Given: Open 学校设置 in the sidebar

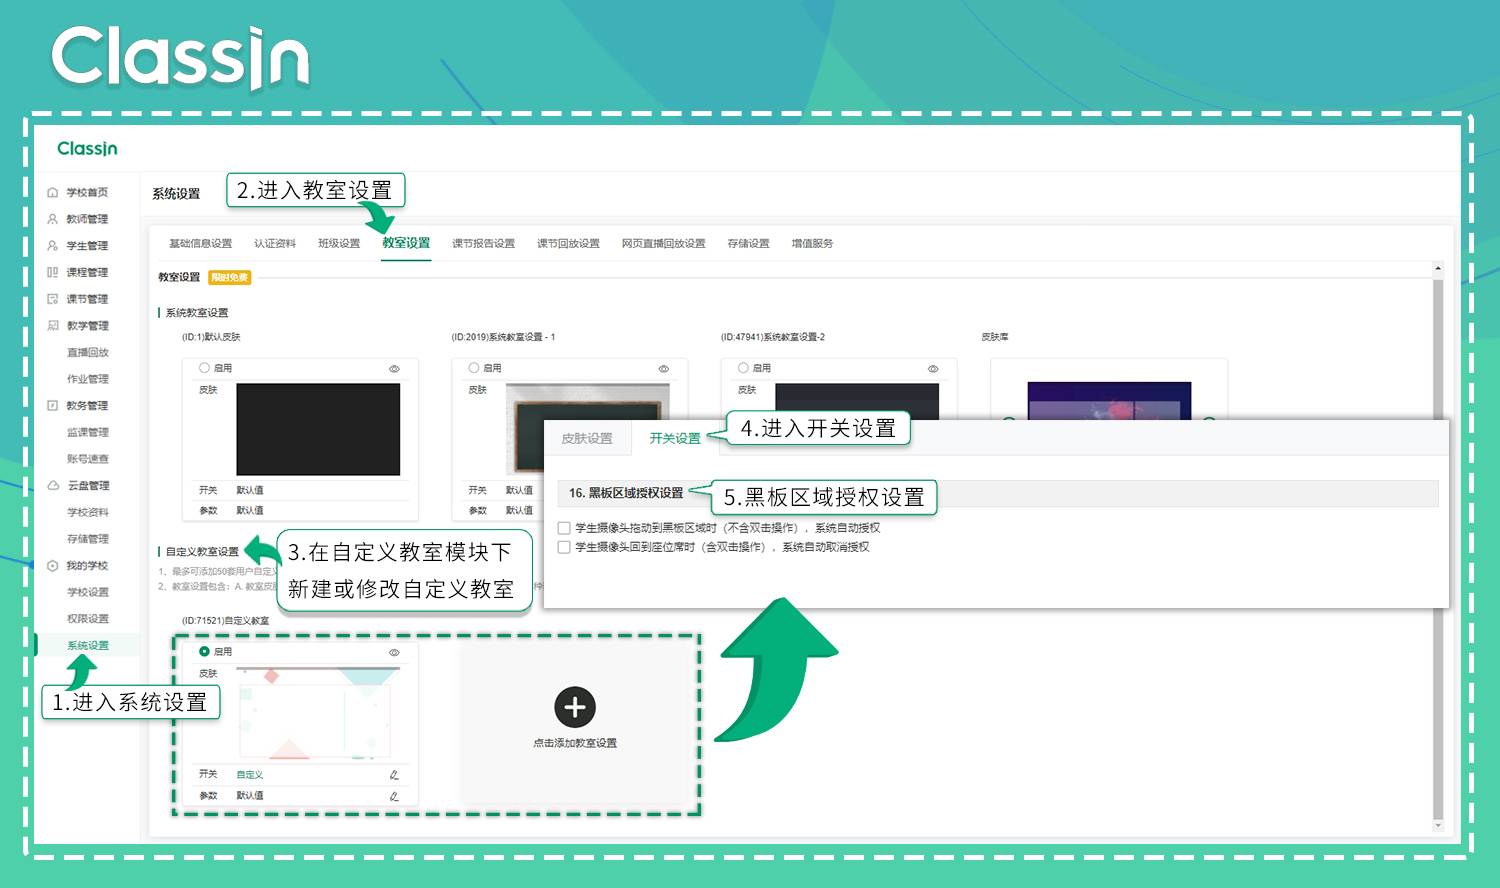Looking at the screenshot, I should click(x=87, y=592).
